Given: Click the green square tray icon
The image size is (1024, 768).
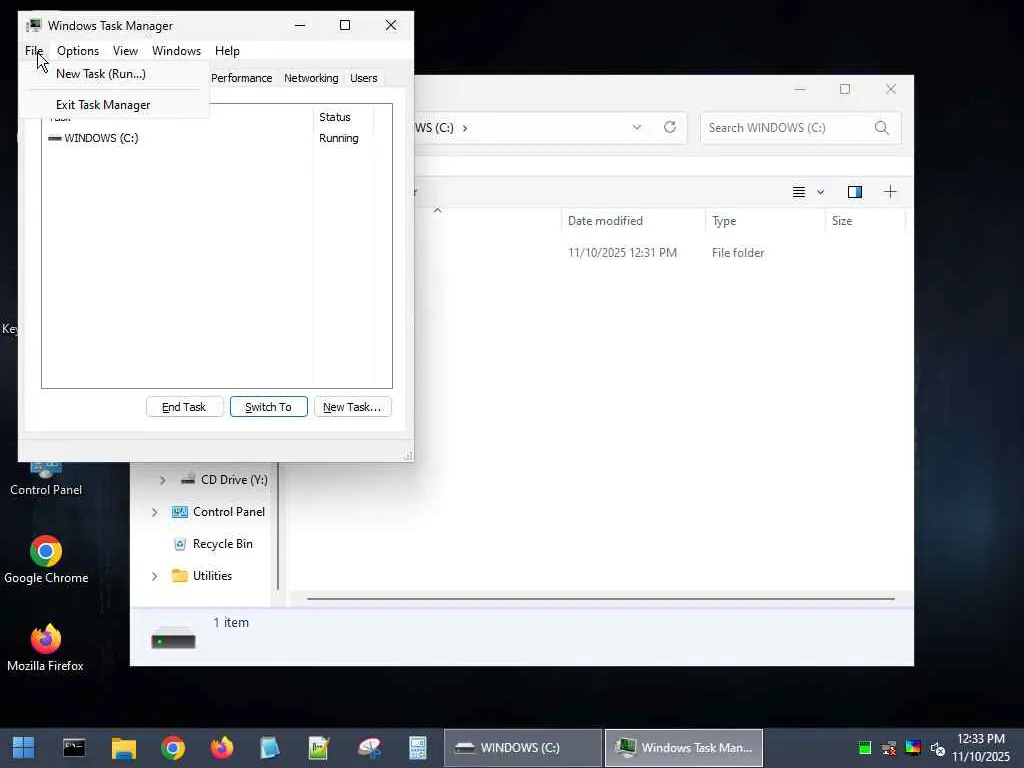Looking at the screenshot, I should click(865, 748).
